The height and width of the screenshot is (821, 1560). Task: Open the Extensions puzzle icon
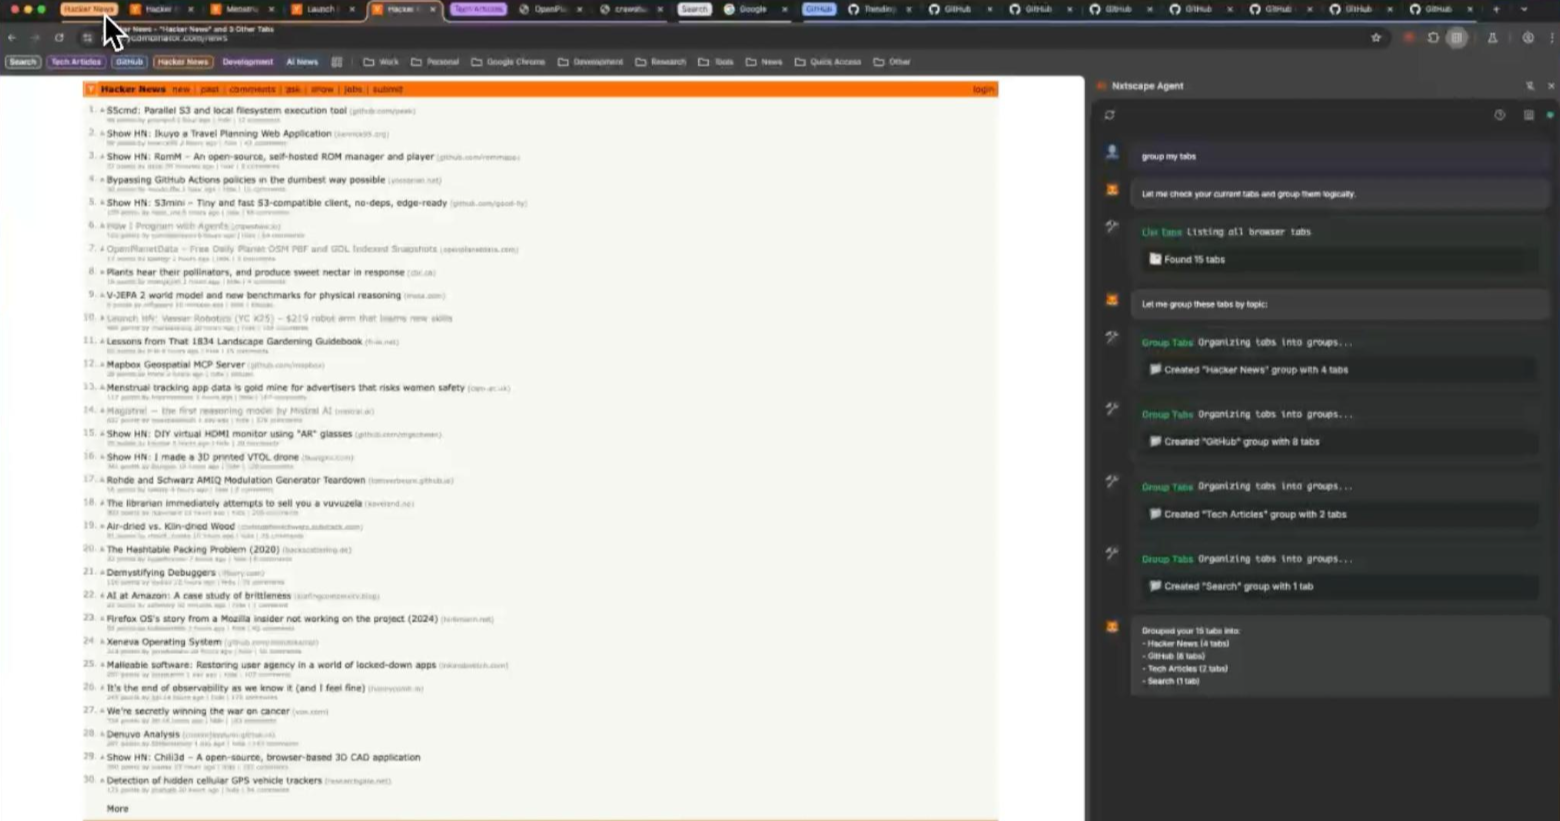pos(1433,38)
